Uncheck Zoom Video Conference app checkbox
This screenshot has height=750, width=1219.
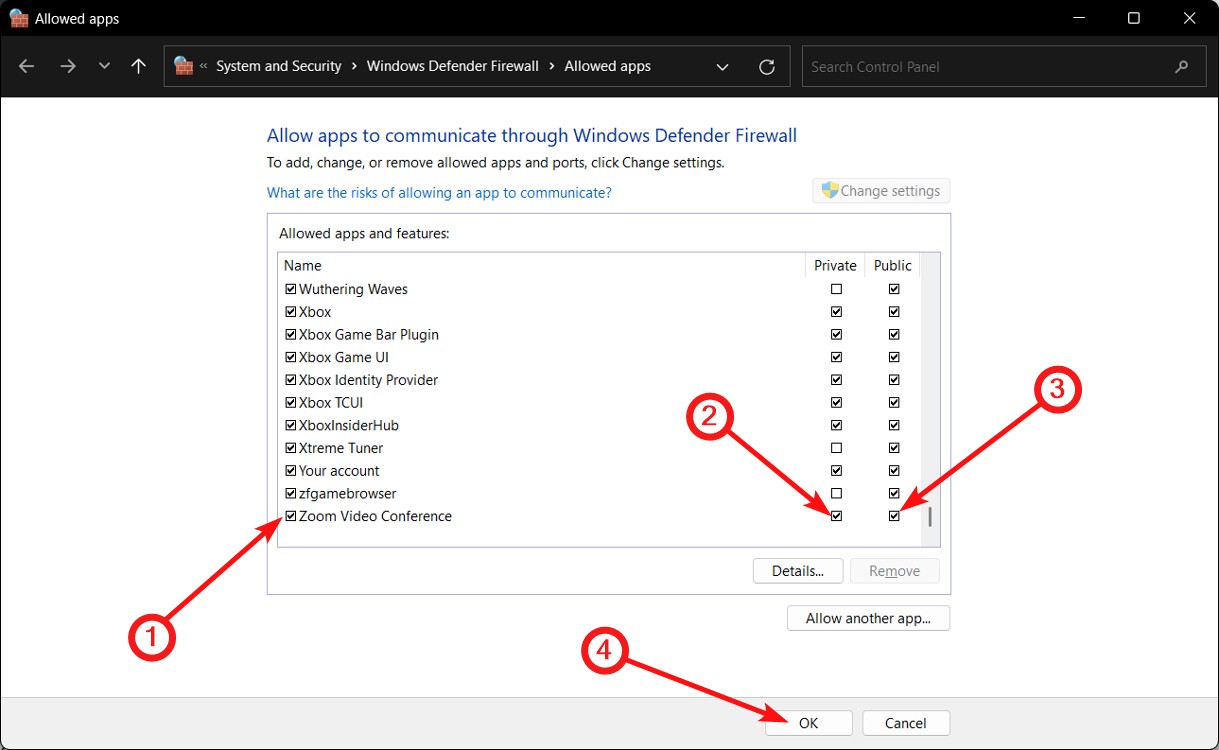pos(291,517)
